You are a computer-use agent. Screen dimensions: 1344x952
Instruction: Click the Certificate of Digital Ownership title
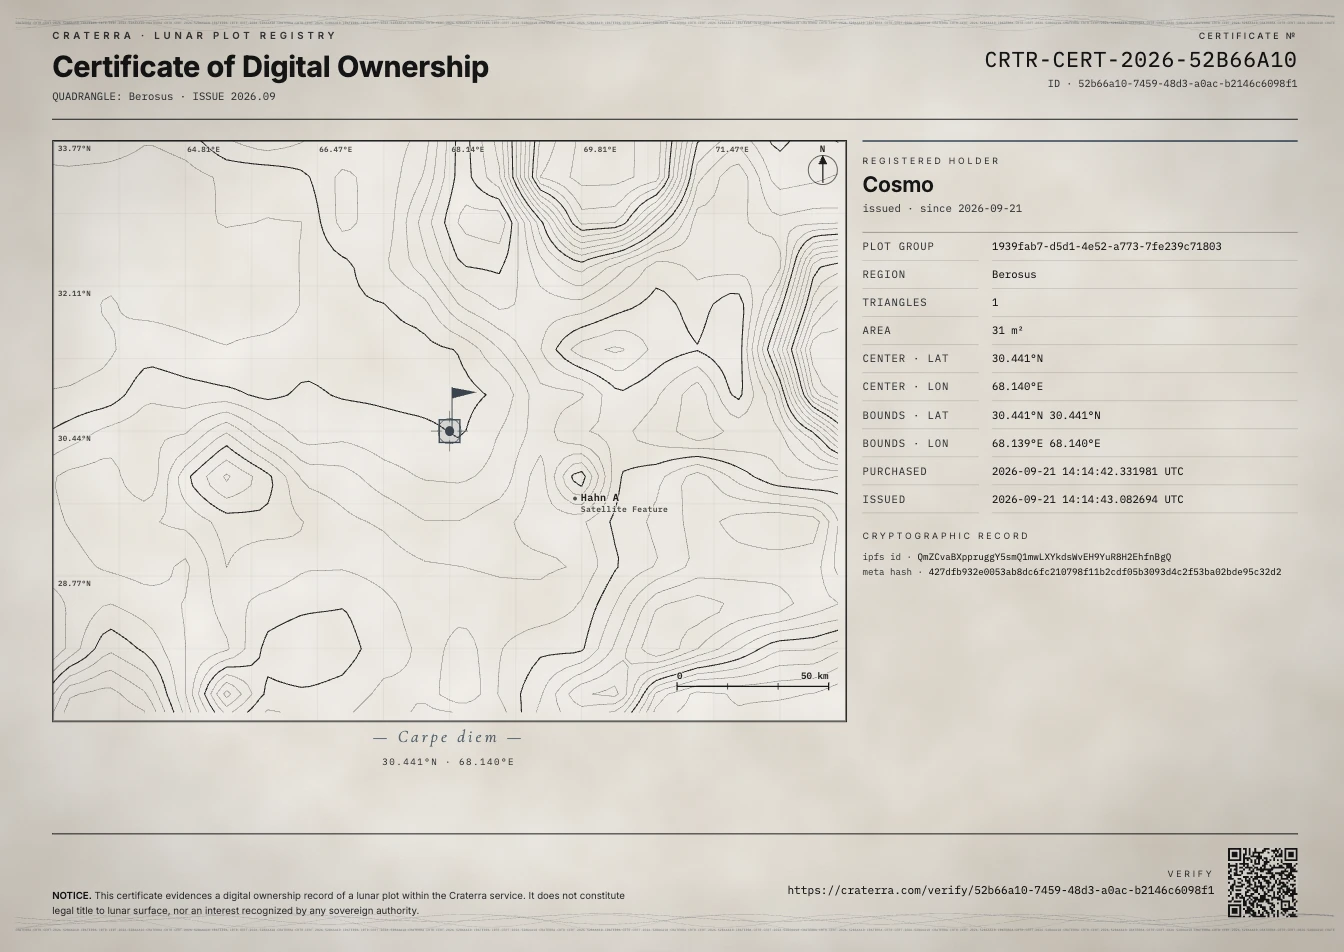tap(270, 67)
